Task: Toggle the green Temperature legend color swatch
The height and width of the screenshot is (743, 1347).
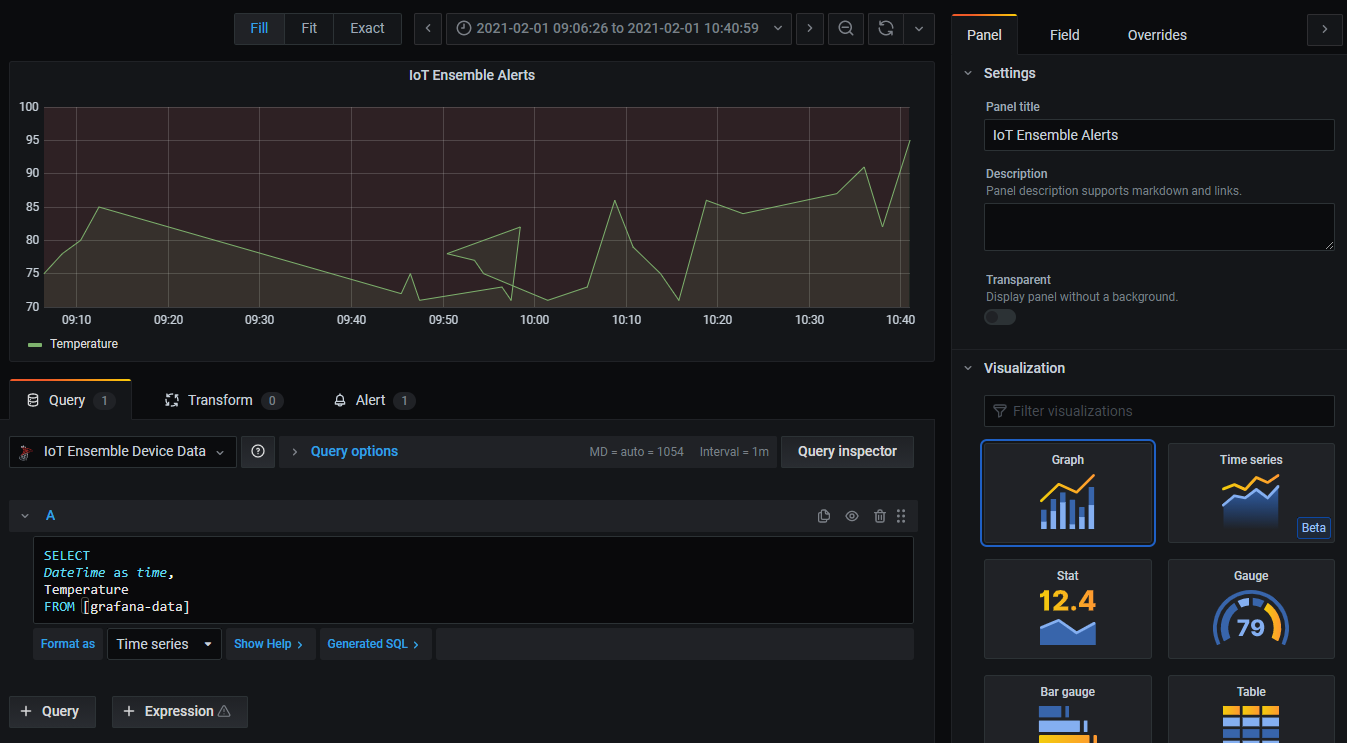Action: pos(35,344)
